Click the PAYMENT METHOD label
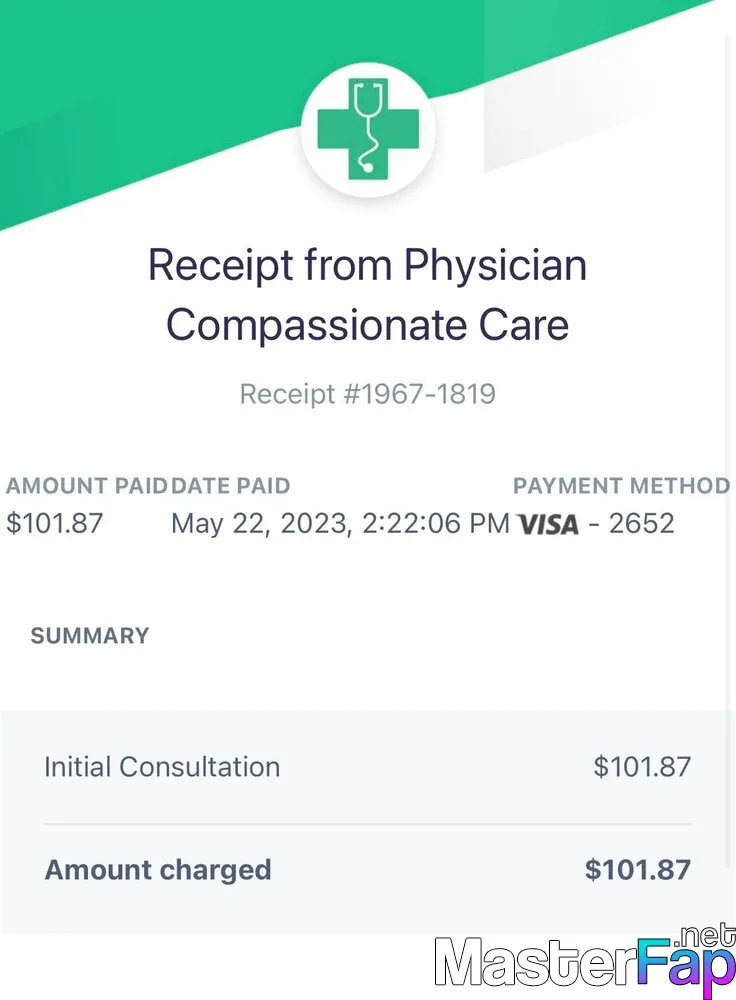This screenshot has width=736, height=1000. coord(622,486)
